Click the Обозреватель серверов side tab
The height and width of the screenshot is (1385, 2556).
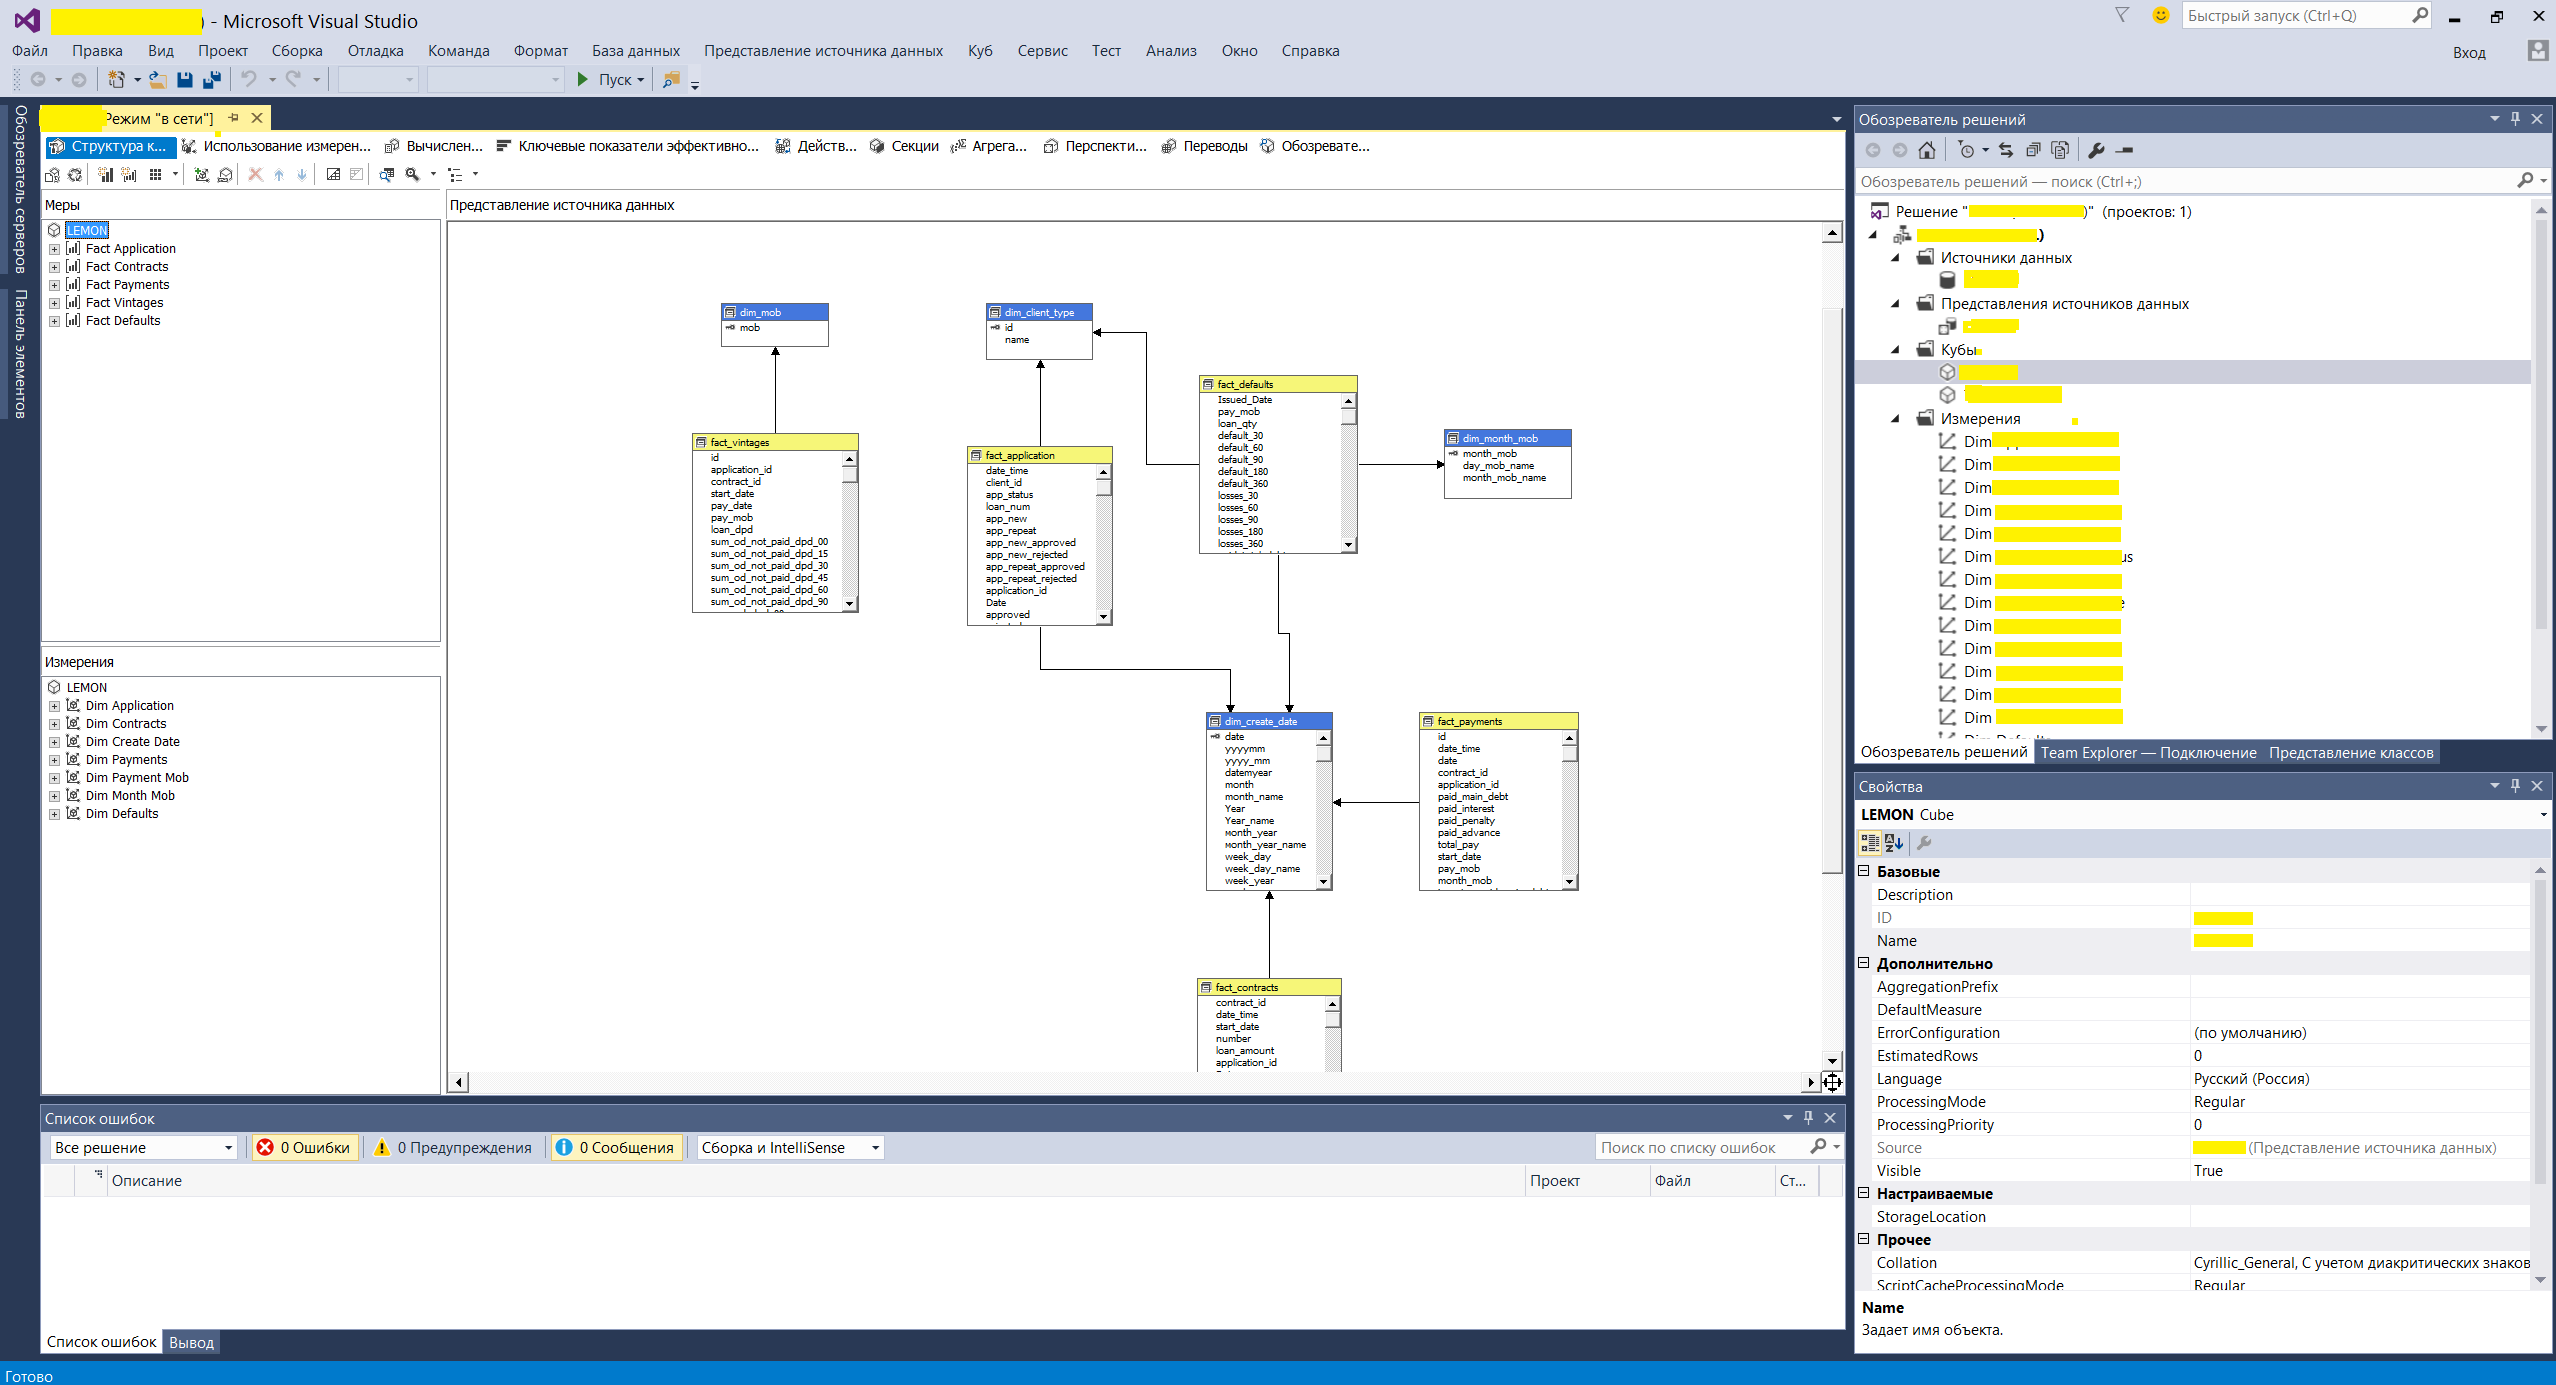tap(19, 188)
